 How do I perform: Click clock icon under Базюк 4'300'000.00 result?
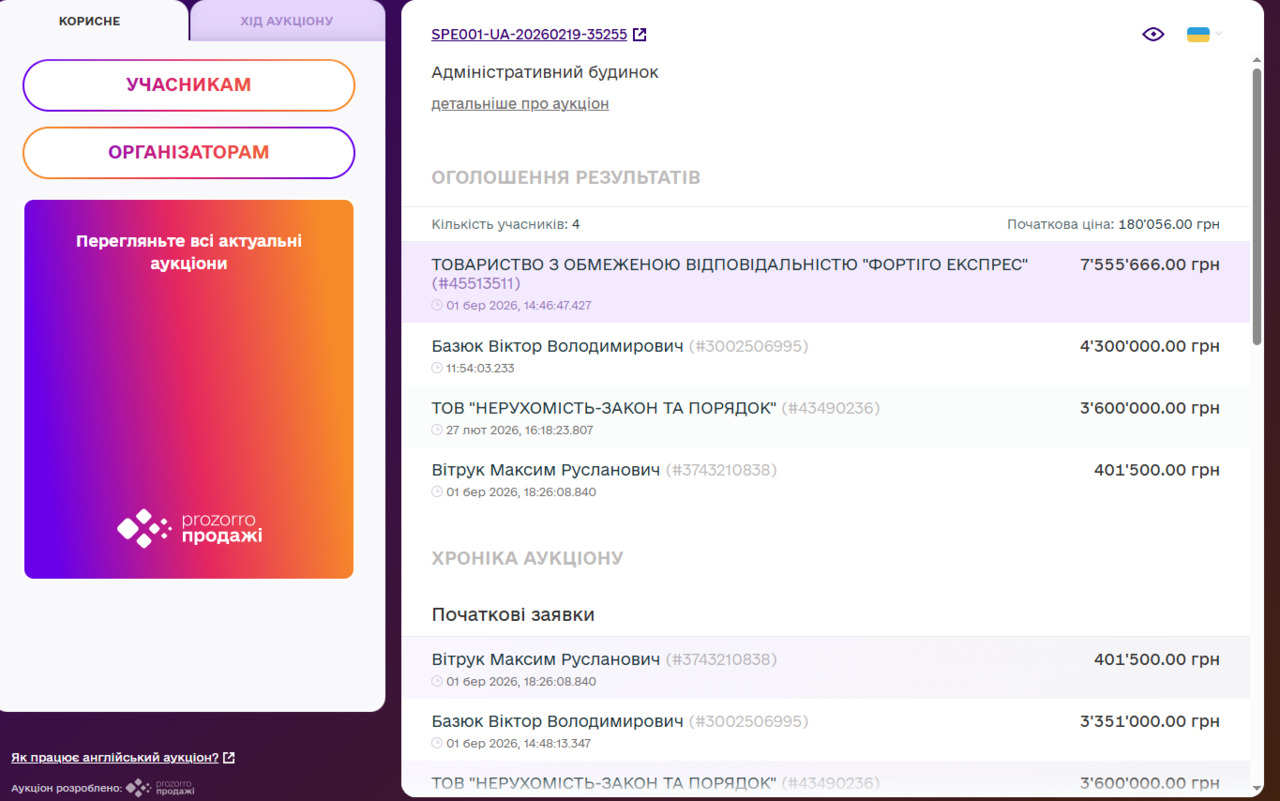[437, 369]
